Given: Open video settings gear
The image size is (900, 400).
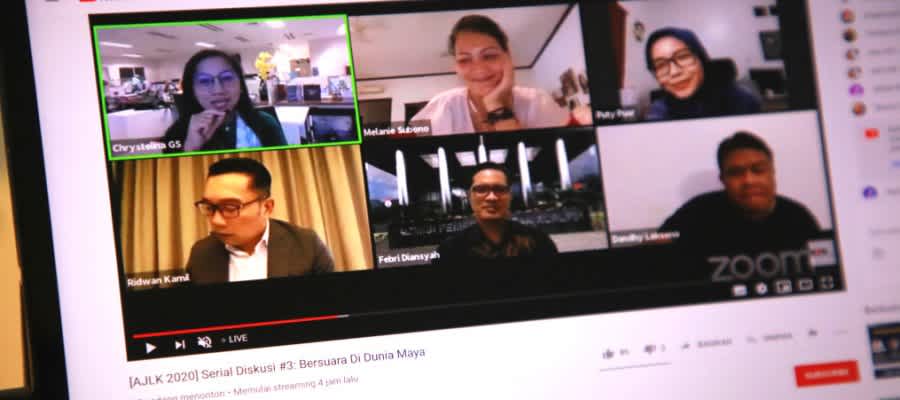Looking at the screenshot, I should (761, 289).
